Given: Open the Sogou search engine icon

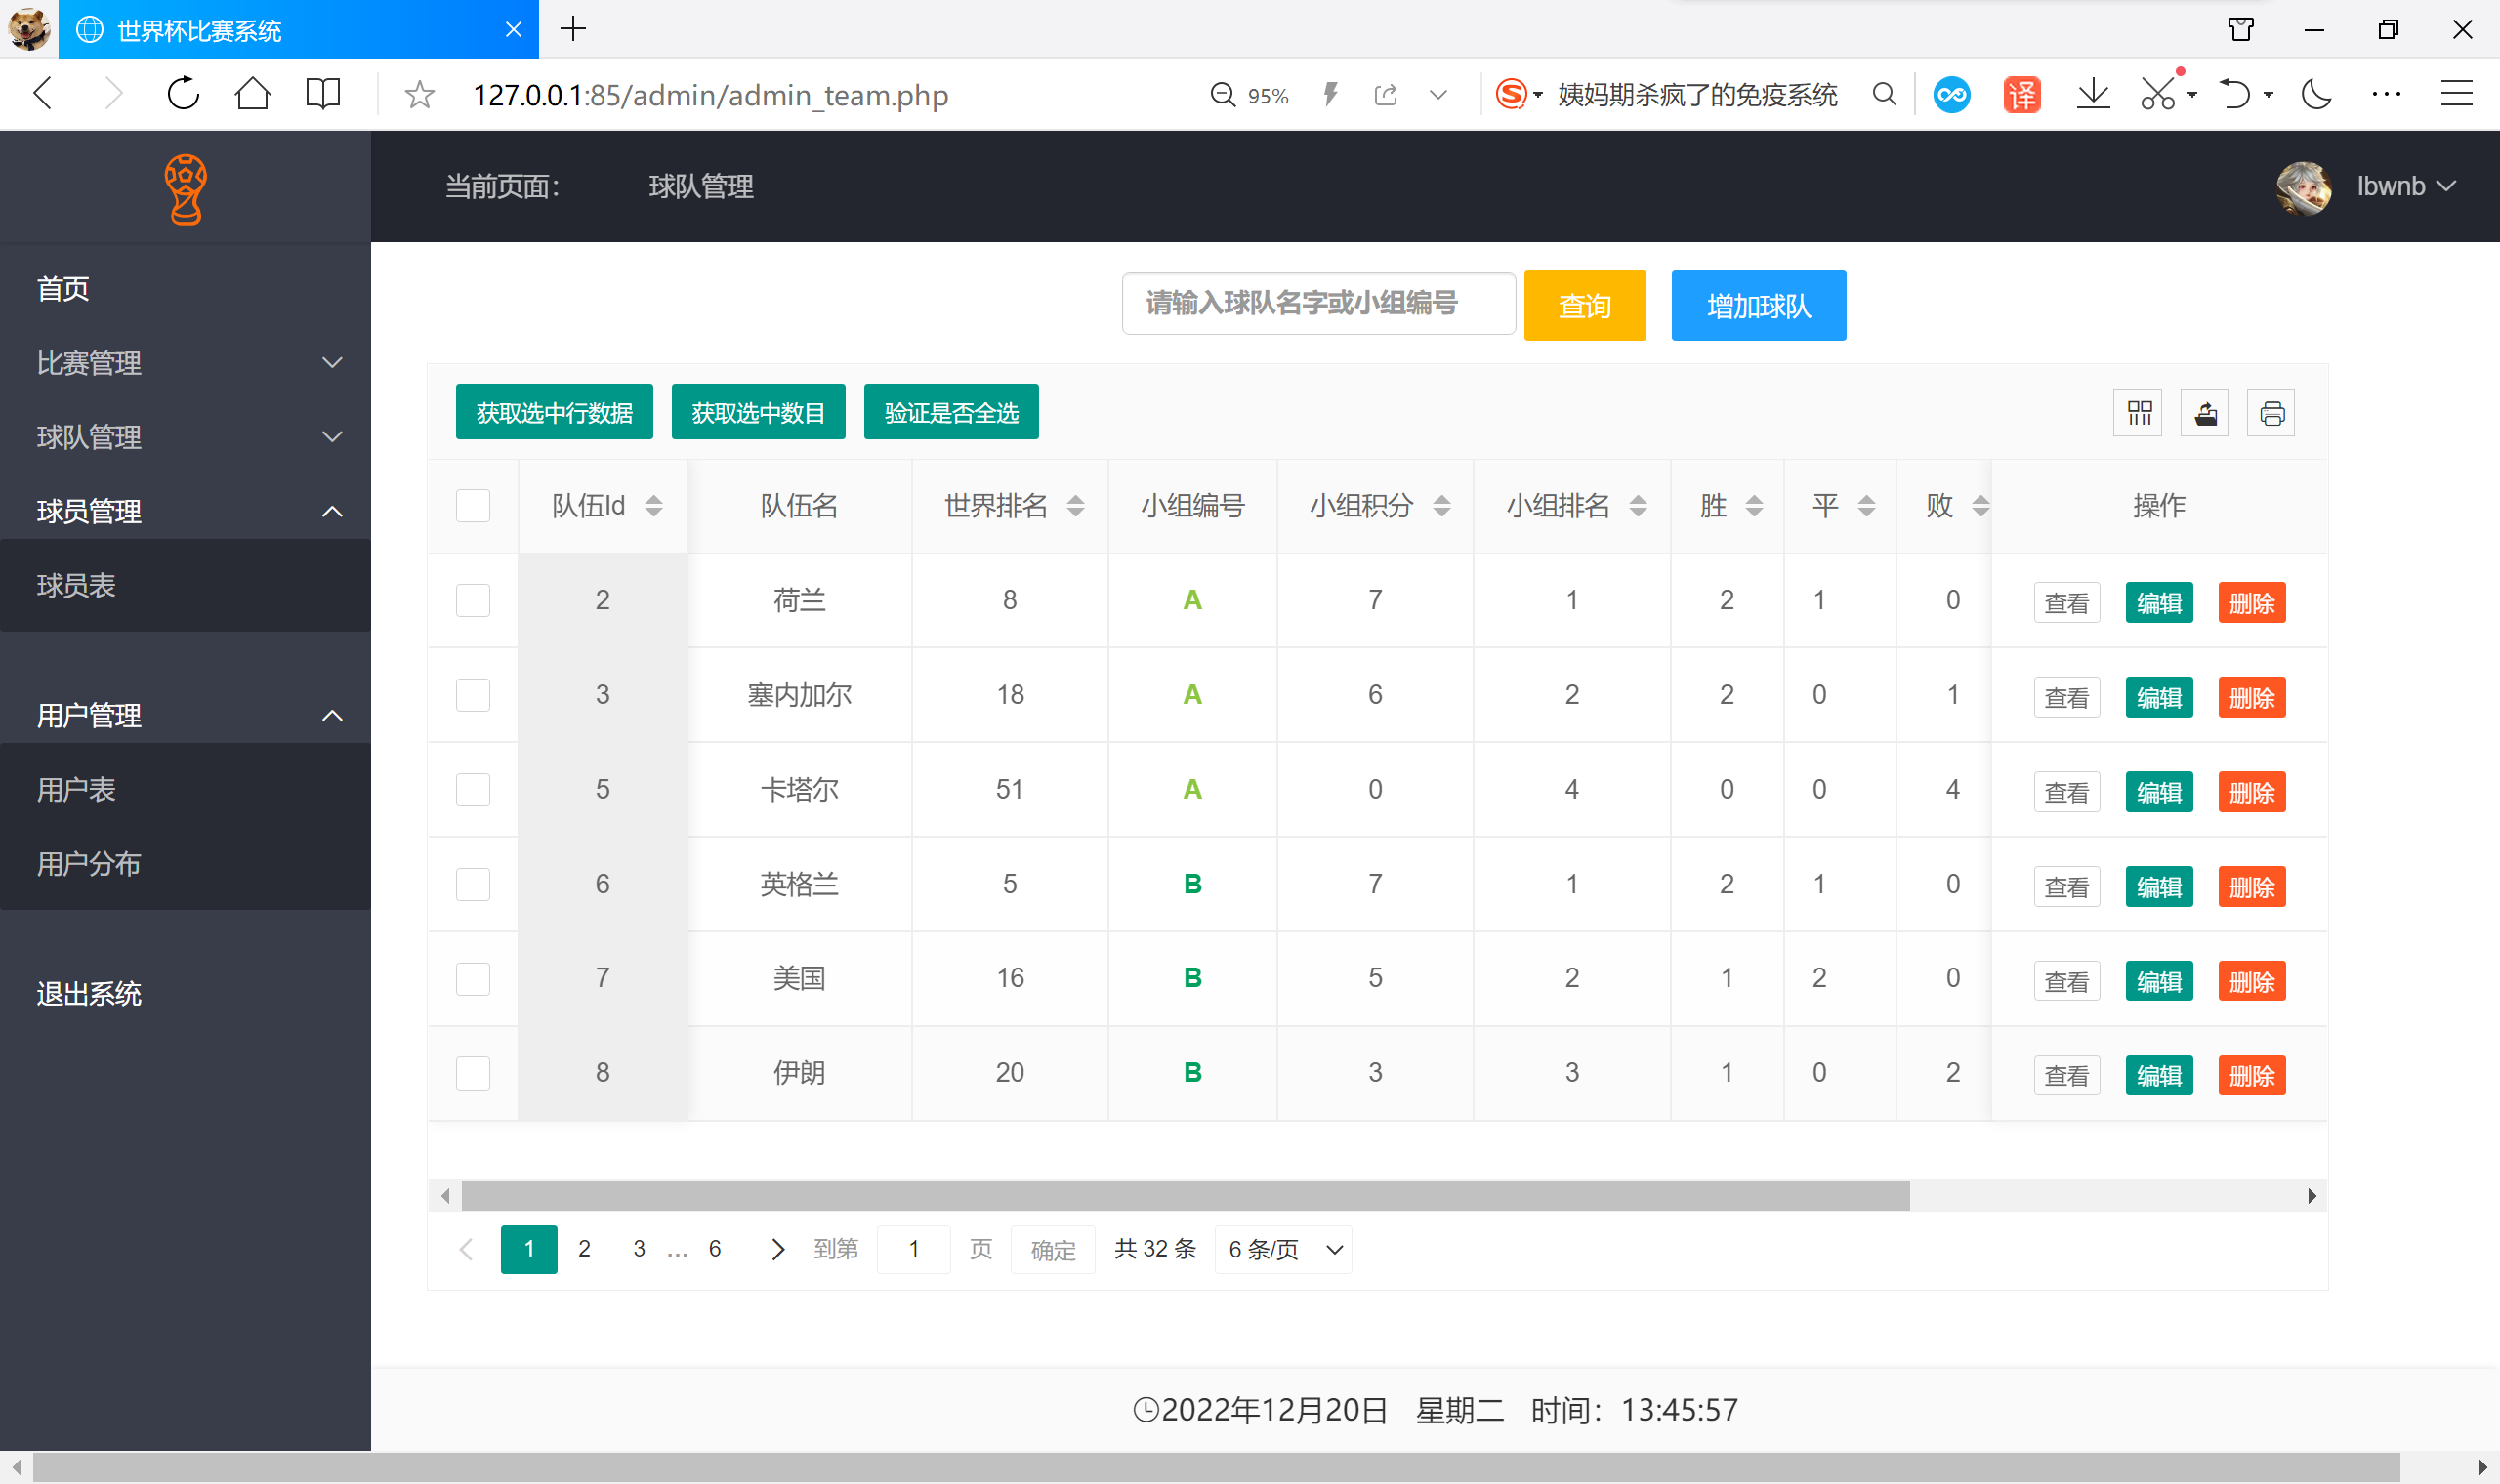Looking at the screenshot, I should [1511, 95].
